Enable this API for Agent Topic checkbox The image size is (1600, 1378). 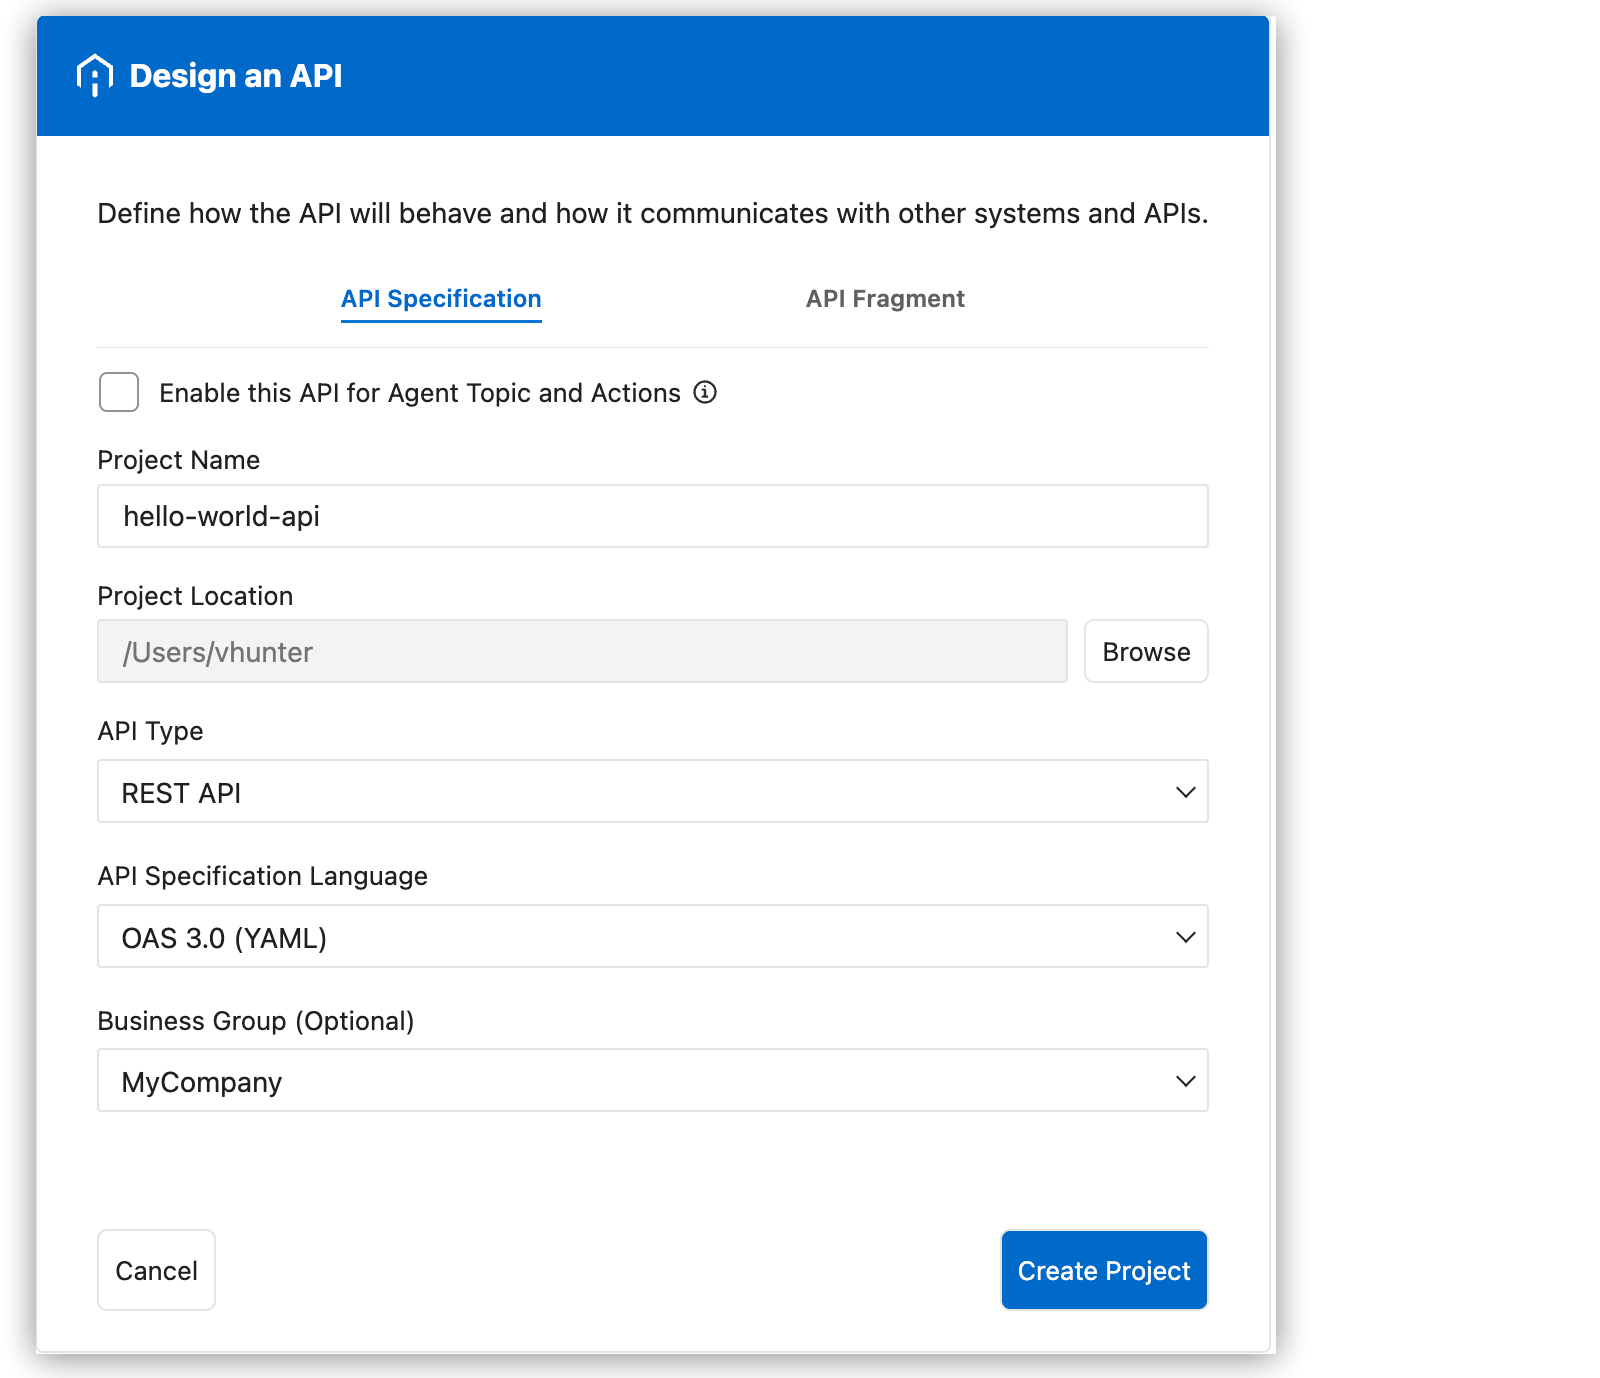point(119,392)
